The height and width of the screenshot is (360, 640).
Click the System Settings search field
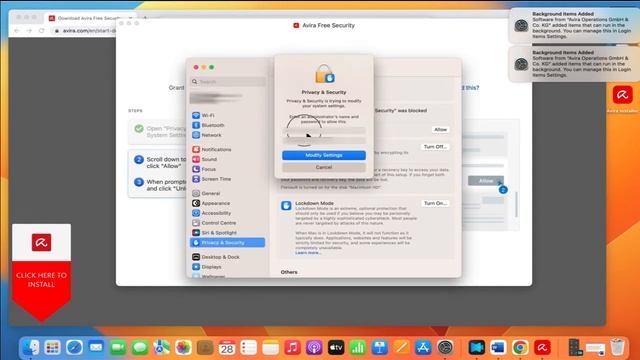tap(228, 82)
